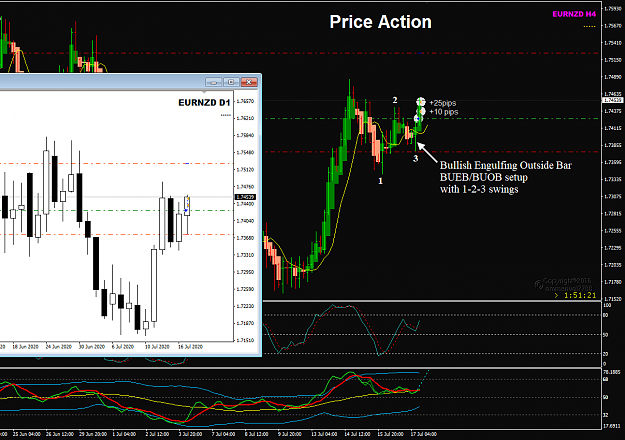The height and width of the screenshot is (440, 625).
Task: Click the 1.74040 level on D1 price axis
Action: tap(246, 221)
